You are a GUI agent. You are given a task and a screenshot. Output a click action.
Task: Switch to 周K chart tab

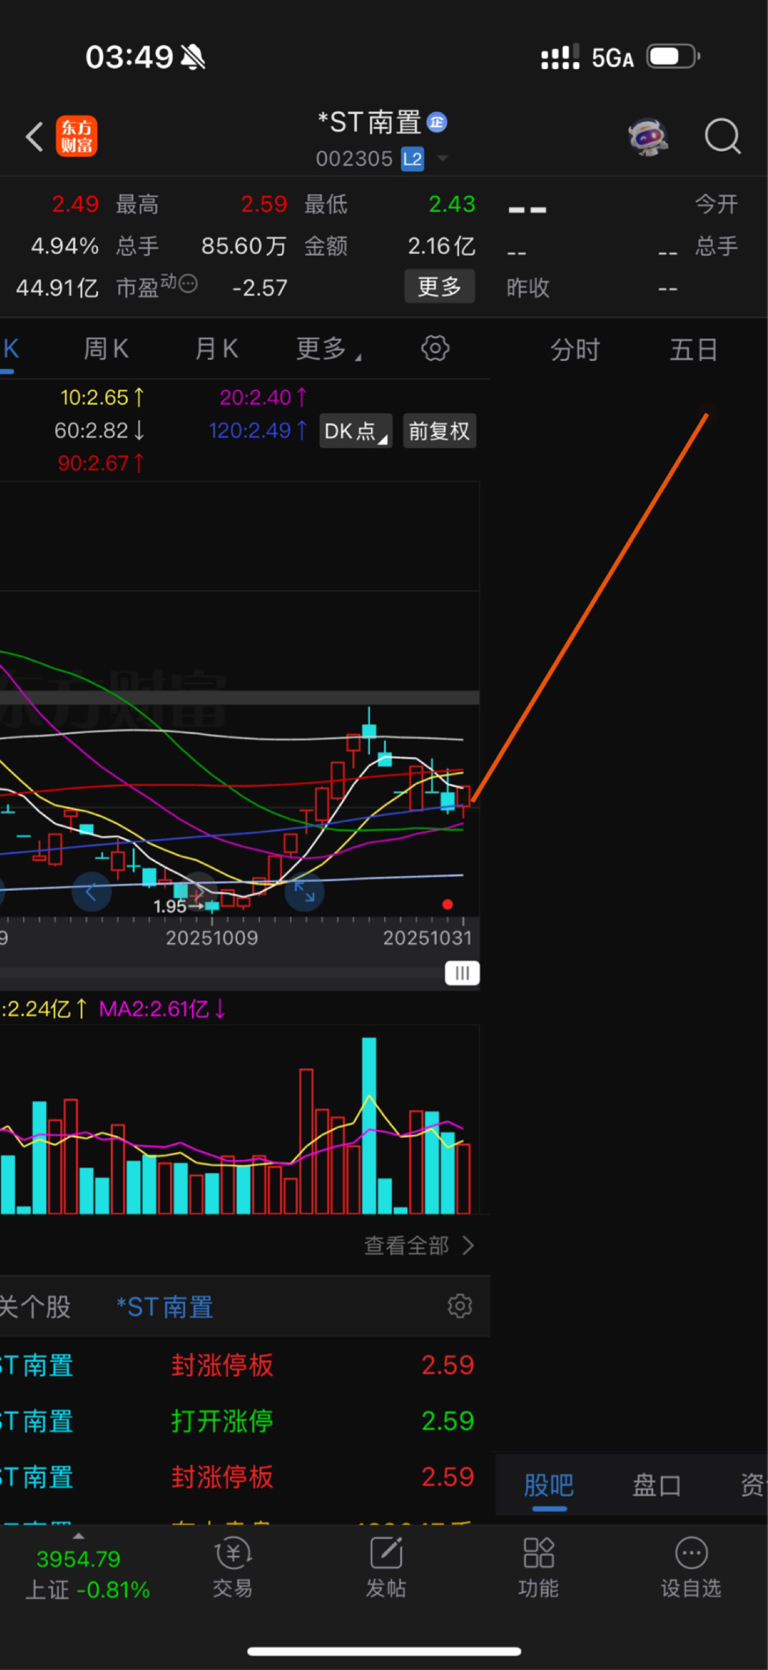click(x=106, y=349)
